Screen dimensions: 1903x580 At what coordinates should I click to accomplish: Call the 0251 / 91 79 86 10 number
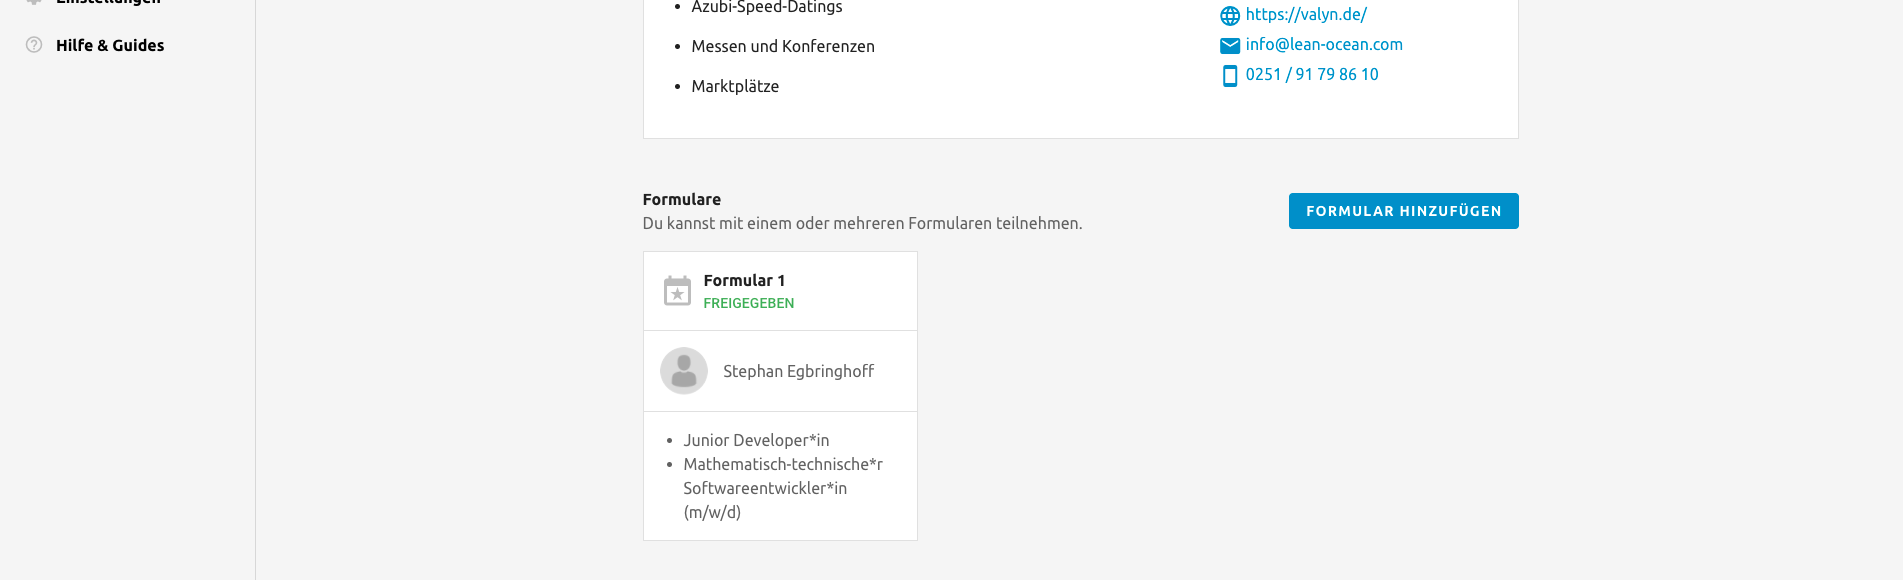coord(1312,74)
